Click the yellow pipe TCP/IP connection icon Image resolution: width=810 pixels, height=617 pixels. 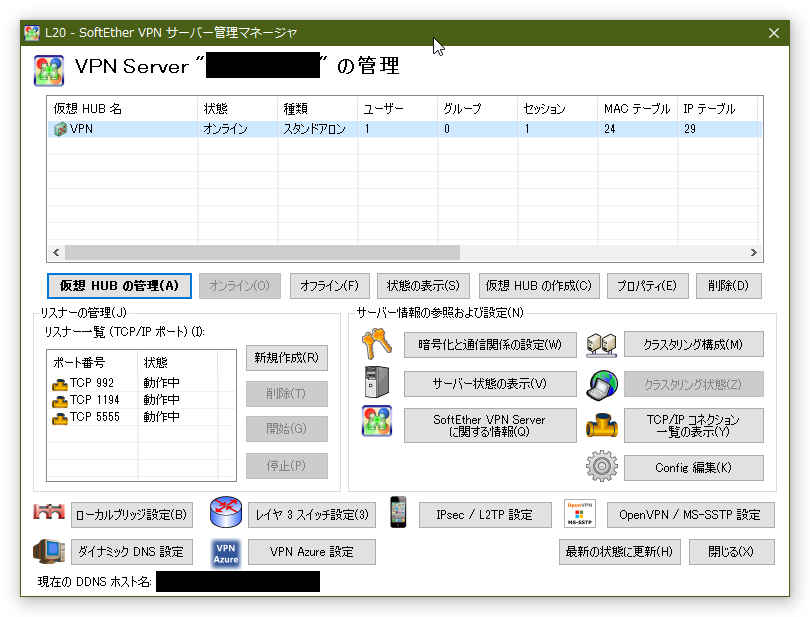click(x=602, y=425)
